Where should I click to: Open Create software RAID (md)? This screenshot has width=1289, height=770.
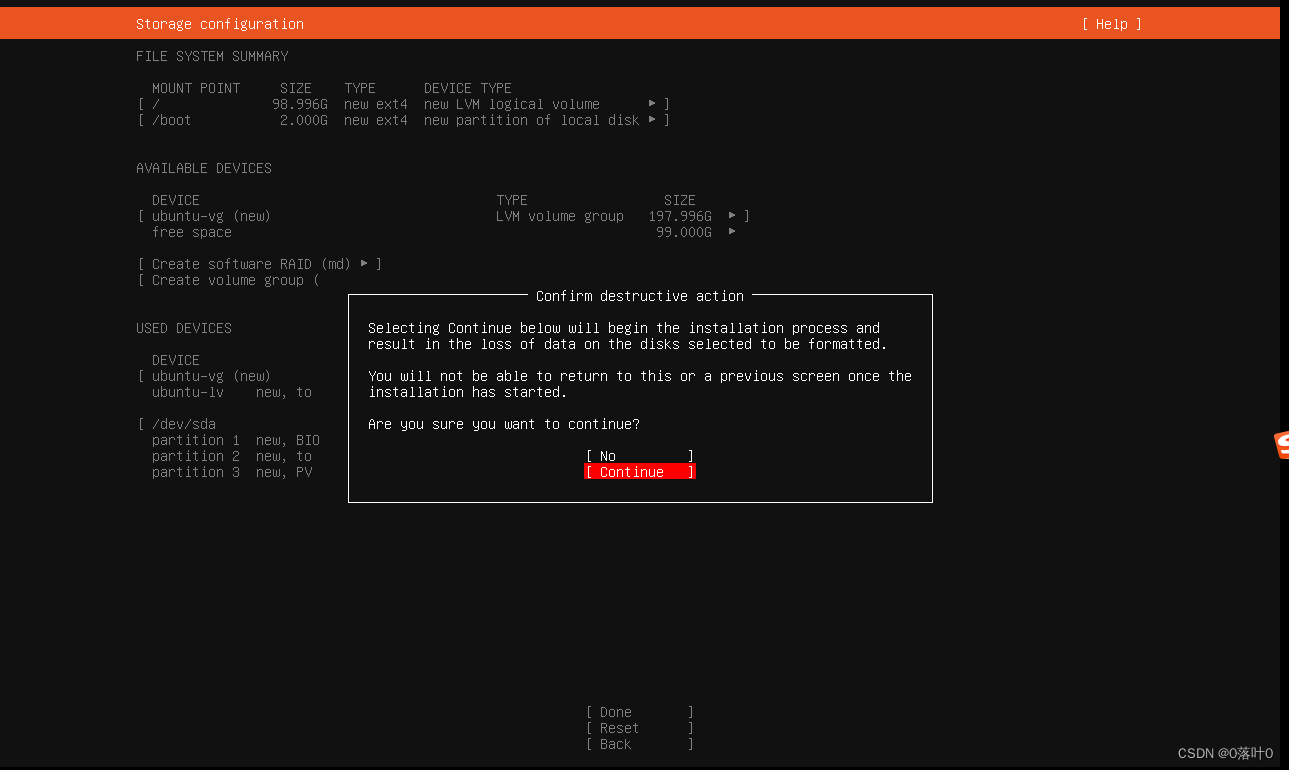point(260,264)
